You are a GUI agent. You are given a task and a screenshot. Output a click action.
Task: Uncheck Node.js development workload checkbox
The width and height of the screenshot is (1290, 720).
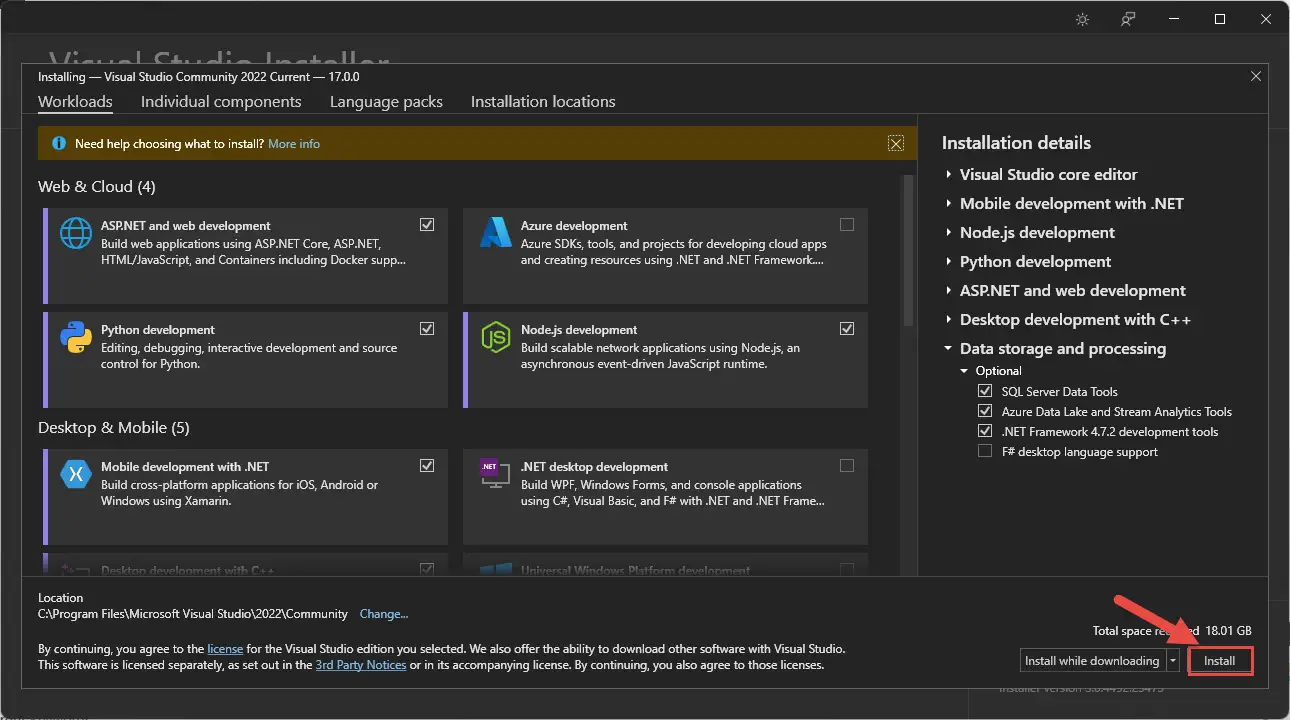tap(847, 329)
